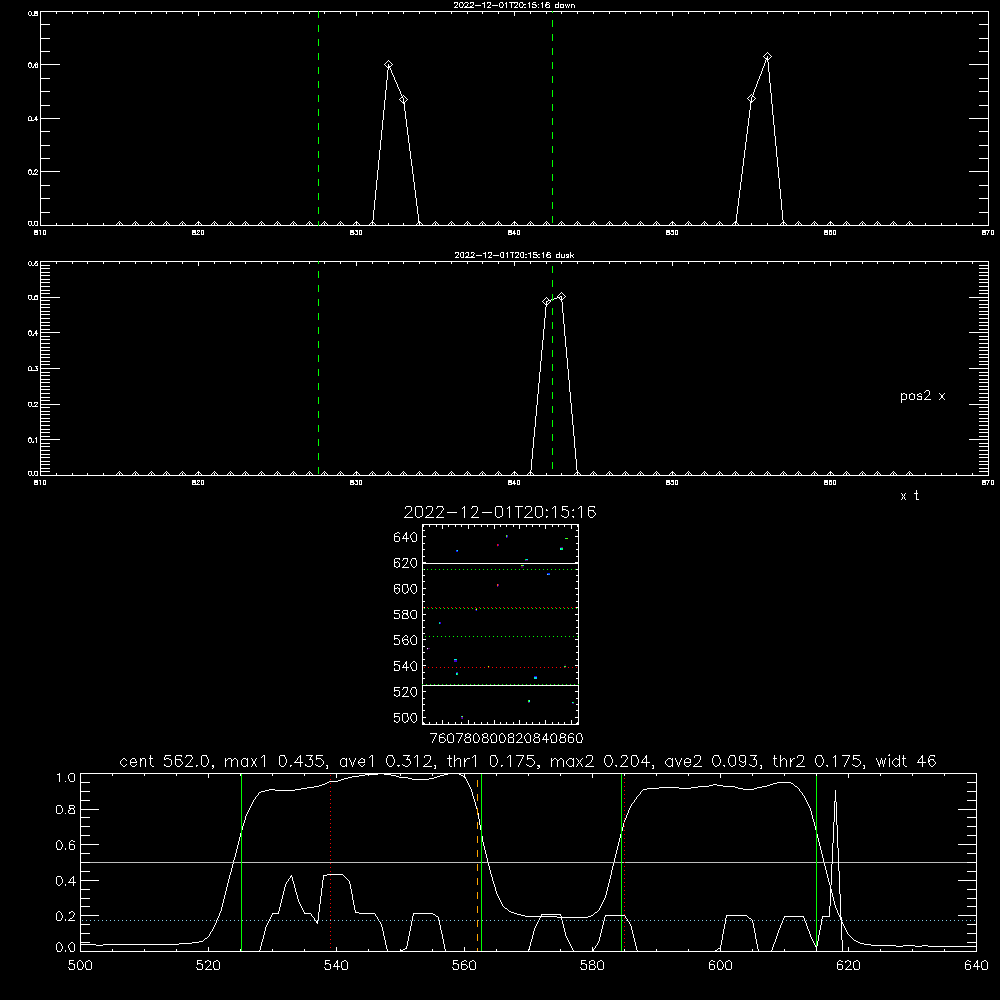This screenshot has height=1000, width=1000.
Task: Click the top diamond of dawn plot's left peak
Action: 388,64
